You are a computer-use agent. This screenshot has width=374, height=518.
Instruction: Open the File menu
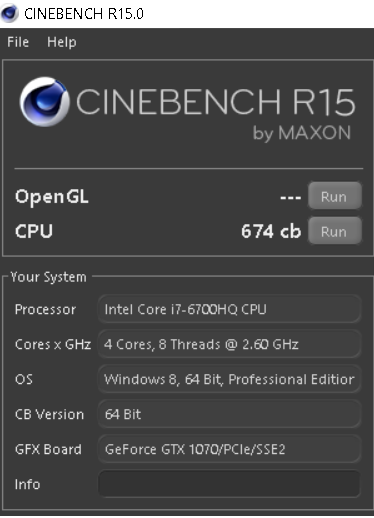pos(18,42)
